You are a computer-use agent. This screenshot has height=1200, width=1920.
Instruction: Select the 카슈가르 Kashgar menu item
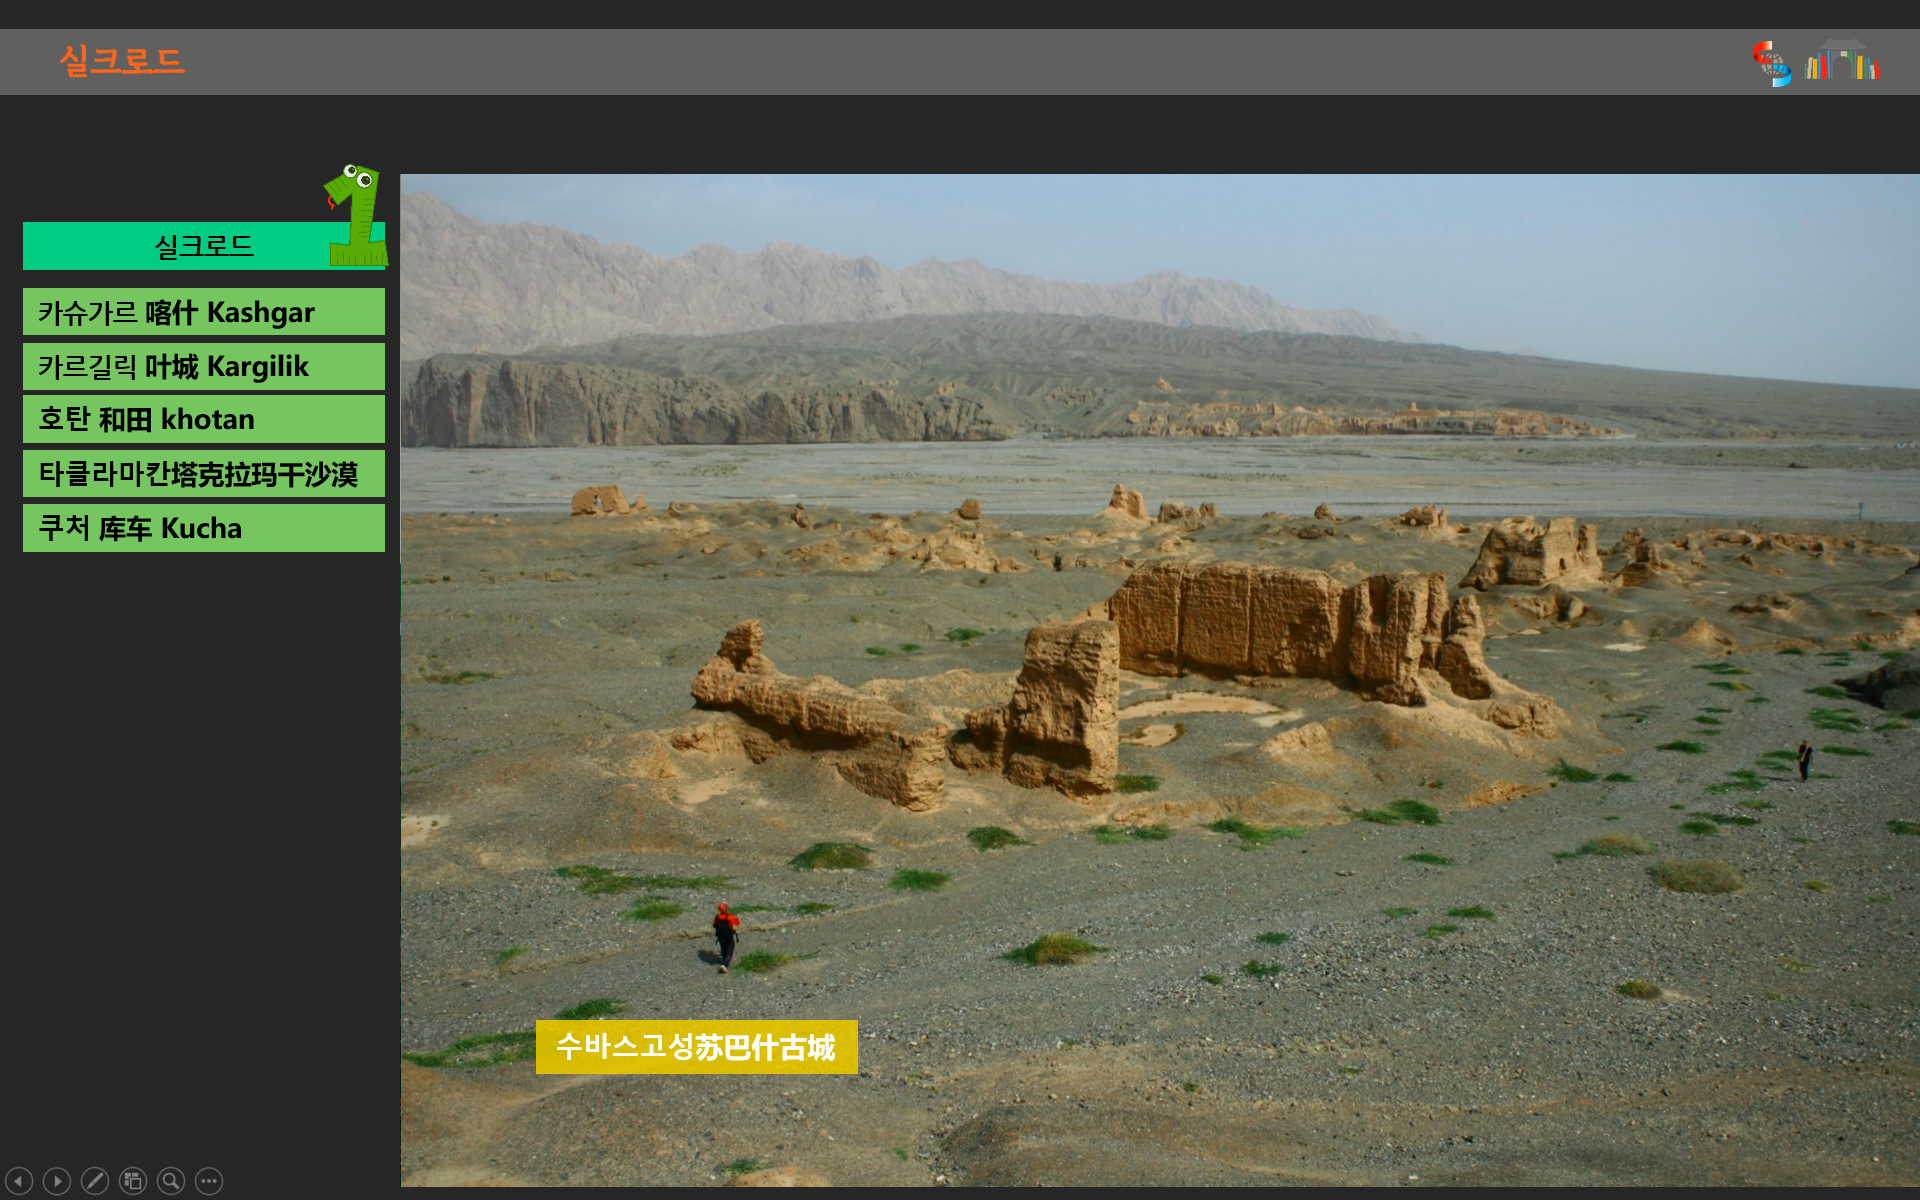click(x=203, y=312)
